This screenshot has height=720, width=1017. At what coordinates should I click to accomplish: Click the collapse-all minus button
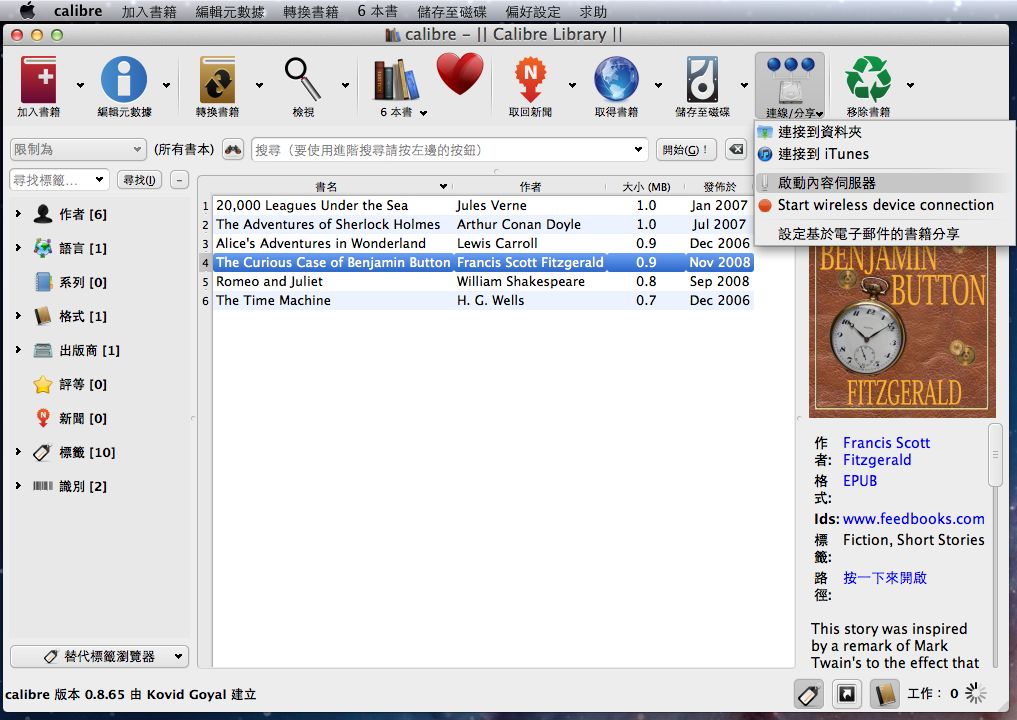pyautogui.click(x=180, y=180)
